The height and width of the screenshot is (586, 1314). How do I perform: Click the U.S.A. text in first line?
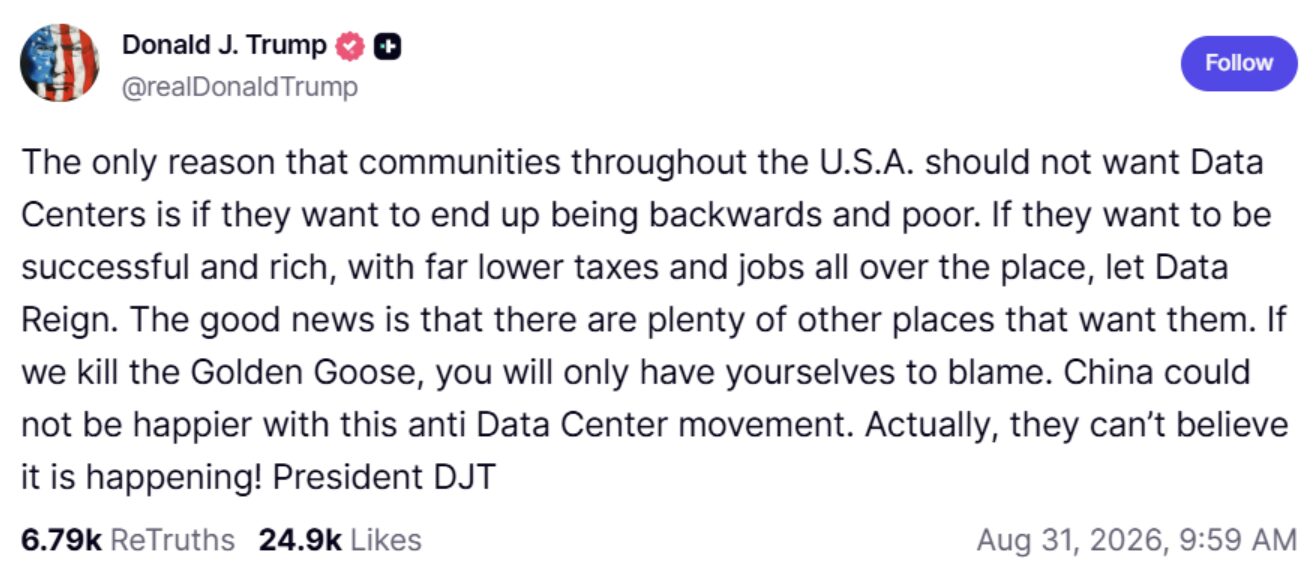(859, 161)
